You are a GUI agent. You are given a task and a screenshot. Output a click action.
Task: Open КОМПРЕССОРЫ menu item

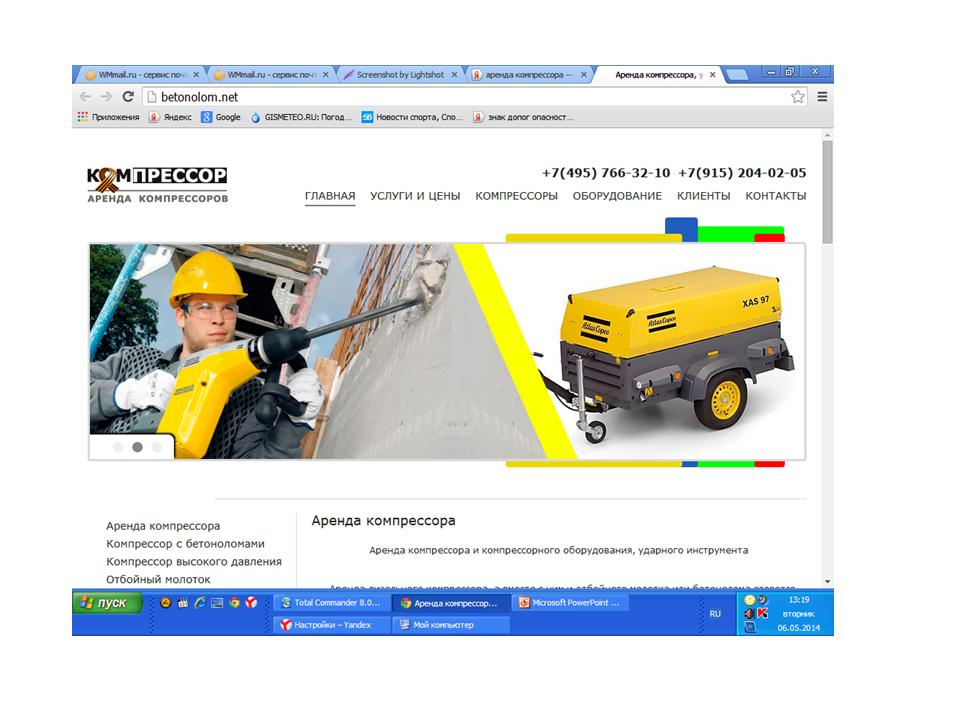pos(516,196)
